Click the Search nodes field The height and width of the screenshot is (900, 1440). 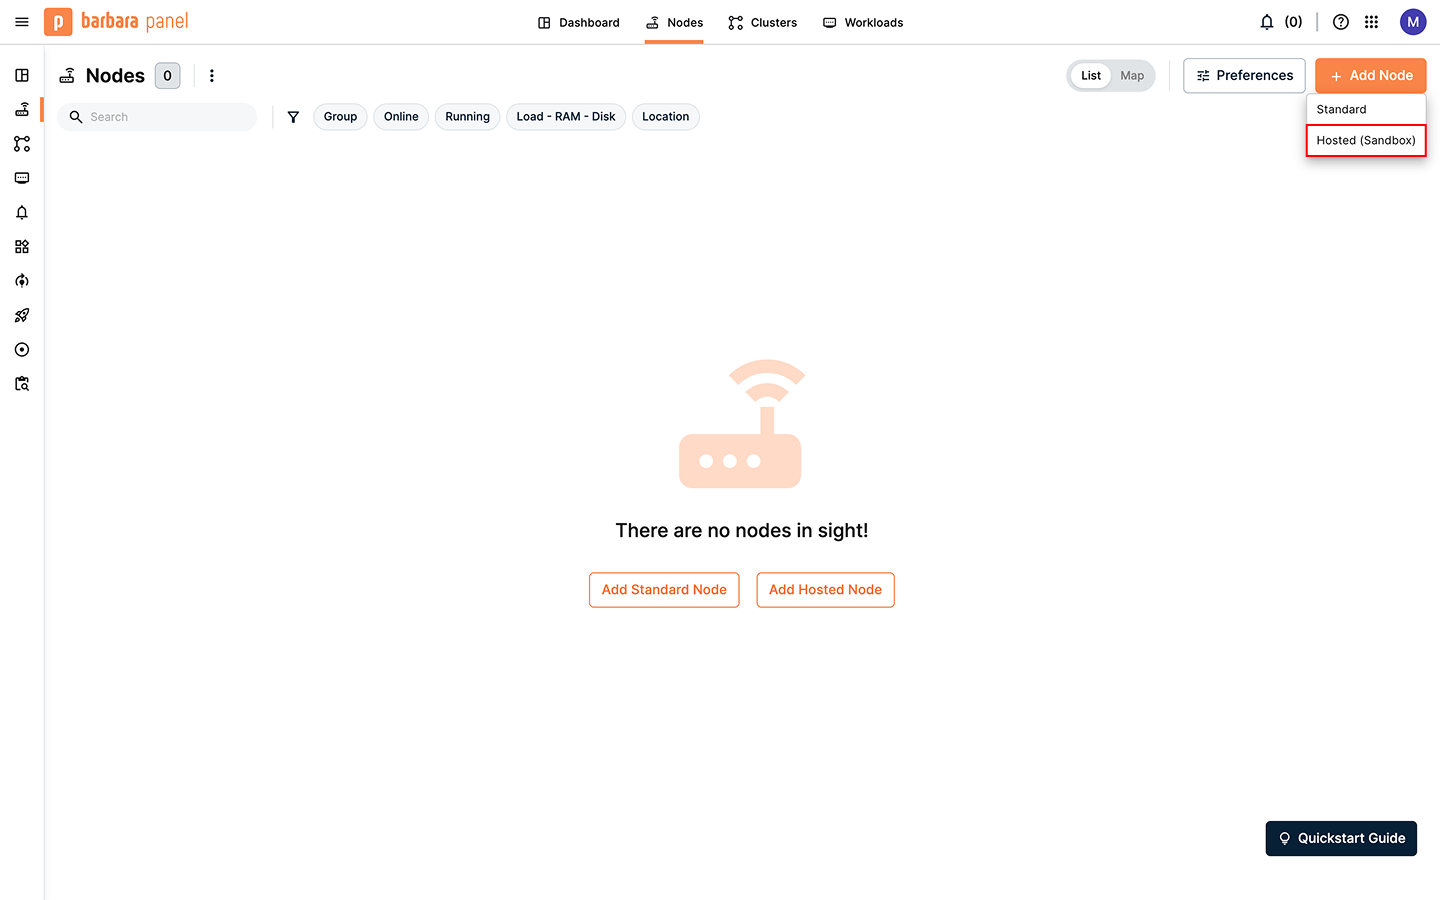tap(165, 117)
